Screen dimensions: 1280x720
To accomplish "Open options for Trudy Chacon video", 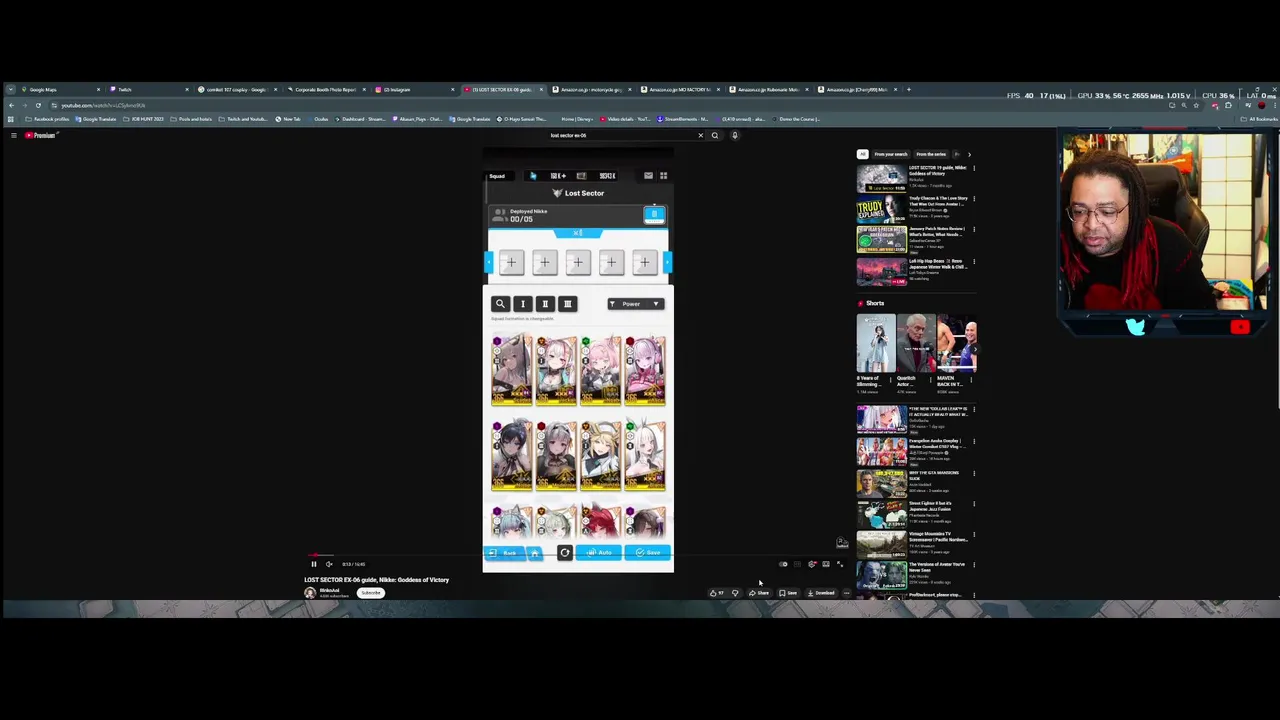I will coord(974,199).
